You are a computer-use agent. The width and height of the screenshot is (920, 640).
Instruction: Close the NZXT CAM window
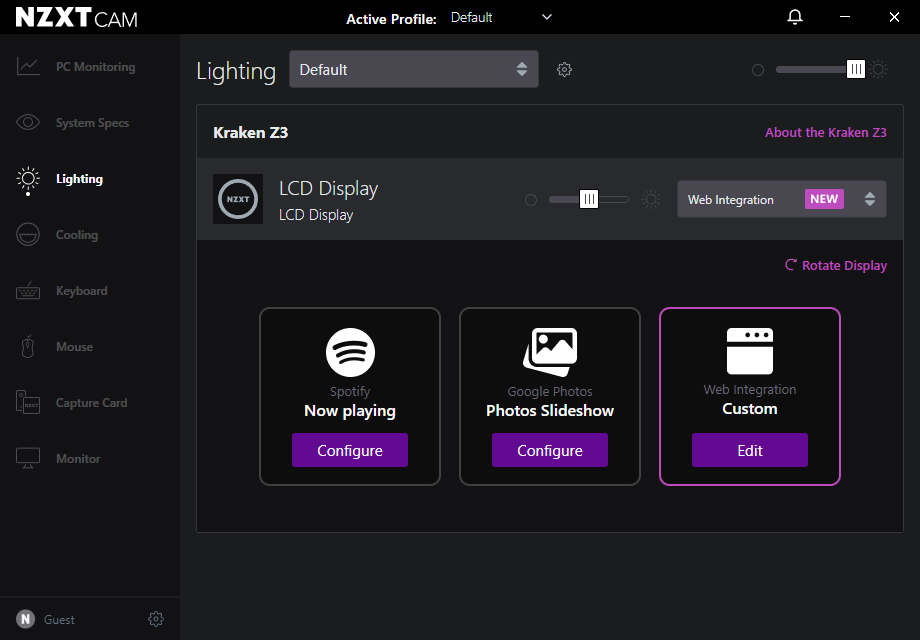click(894, 18)
